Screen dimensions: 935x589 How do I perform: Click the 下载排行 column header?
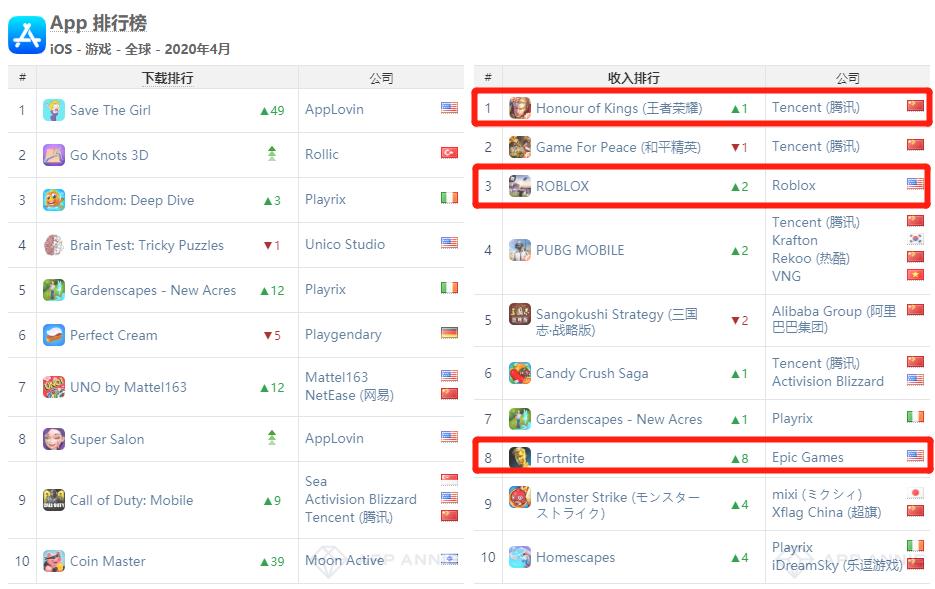click(167, 77)
